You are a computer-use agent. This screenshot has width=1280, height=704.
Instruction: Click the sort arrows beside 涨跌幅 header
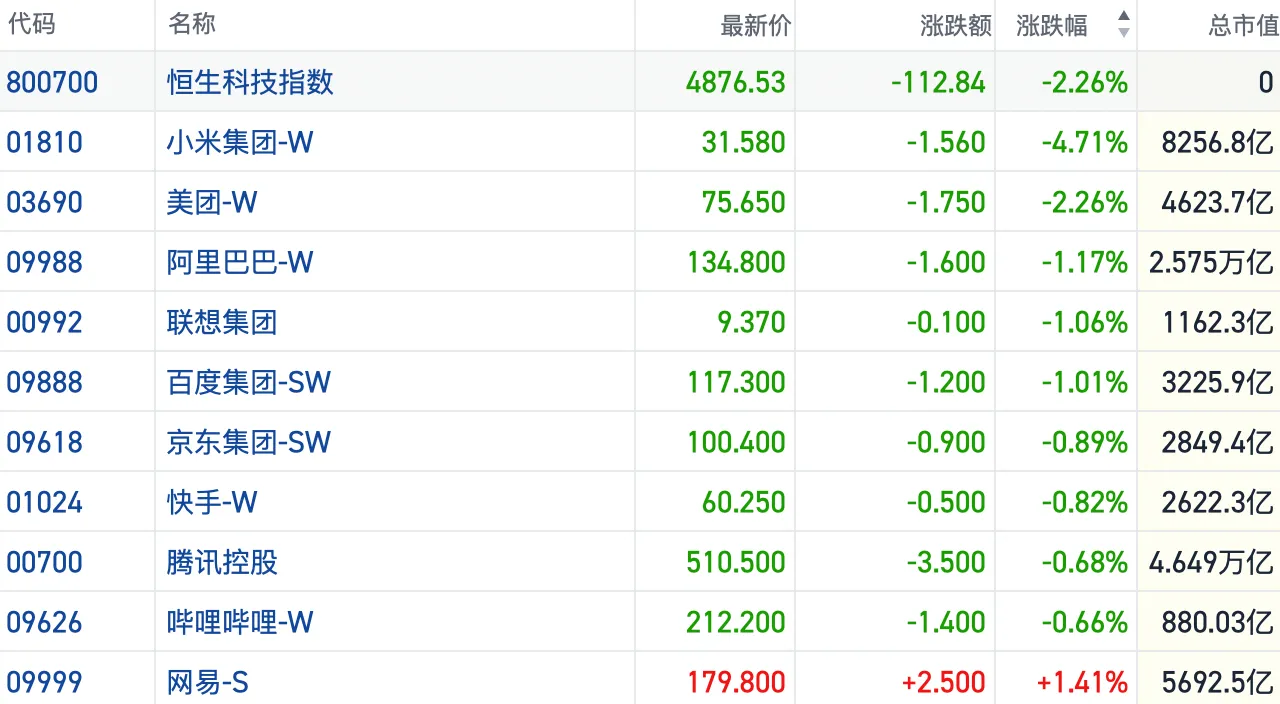[1124, 25]
